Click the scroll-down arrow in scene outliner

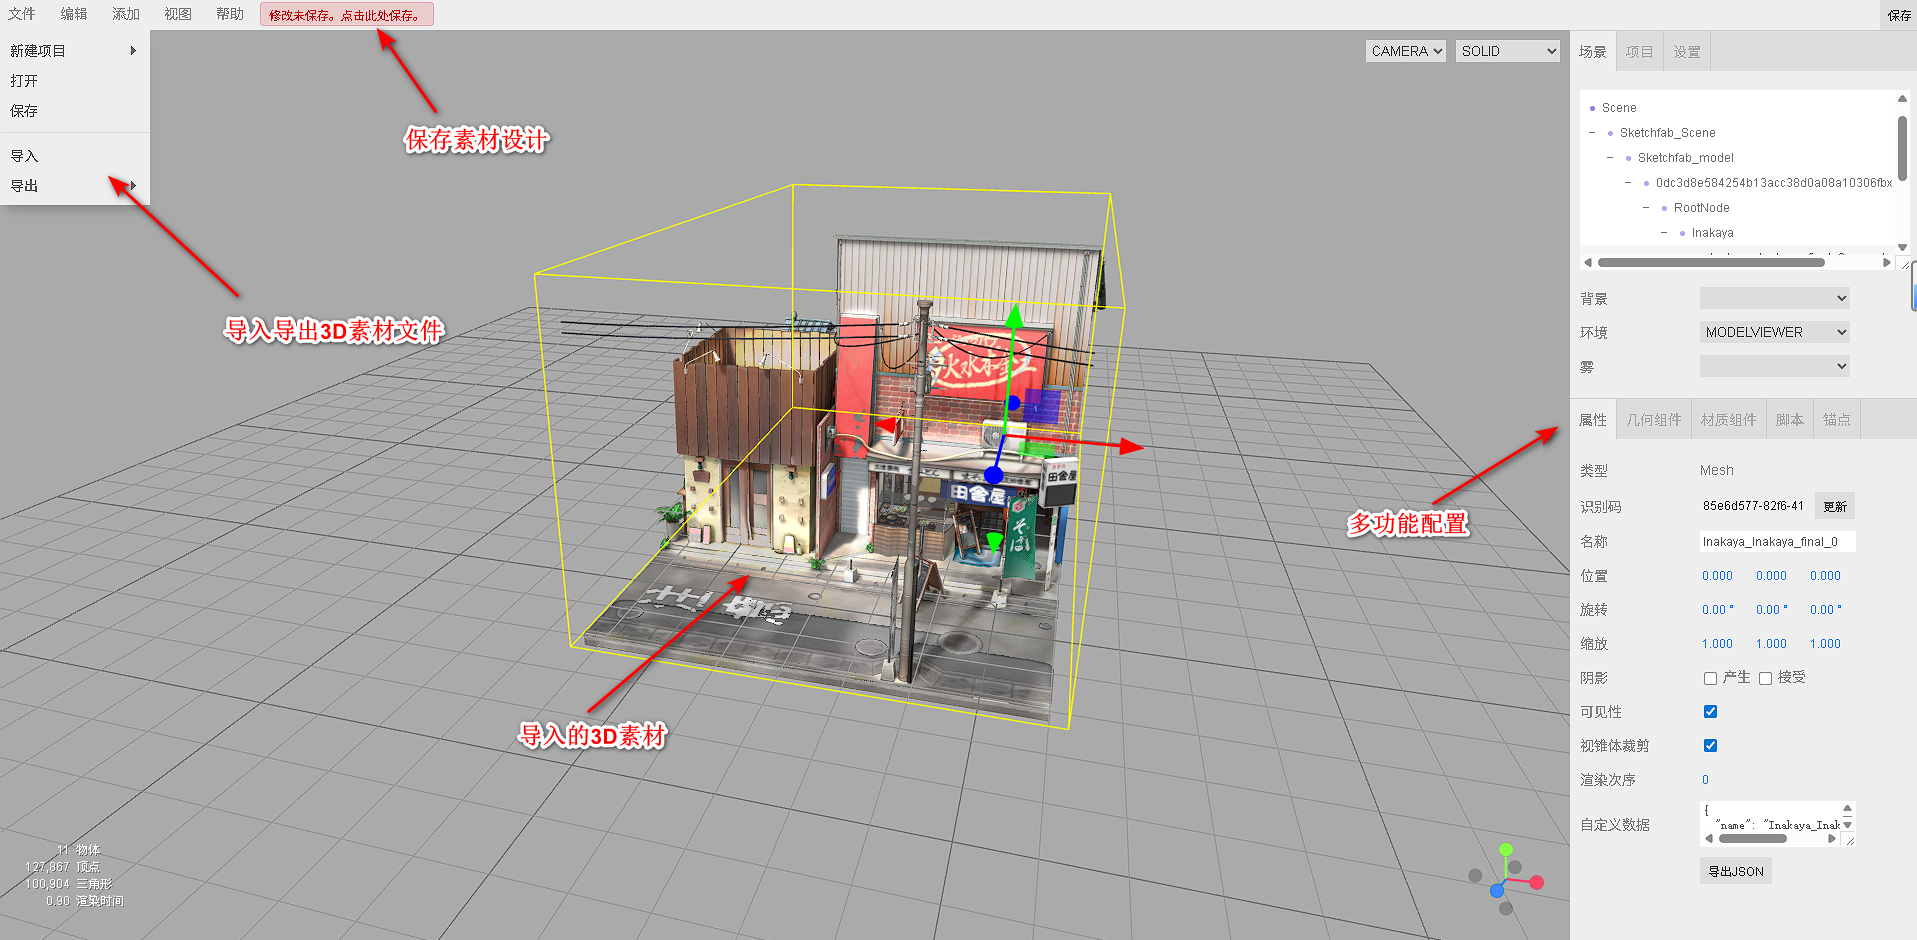pyautogui.click(x=1902, y=247)
